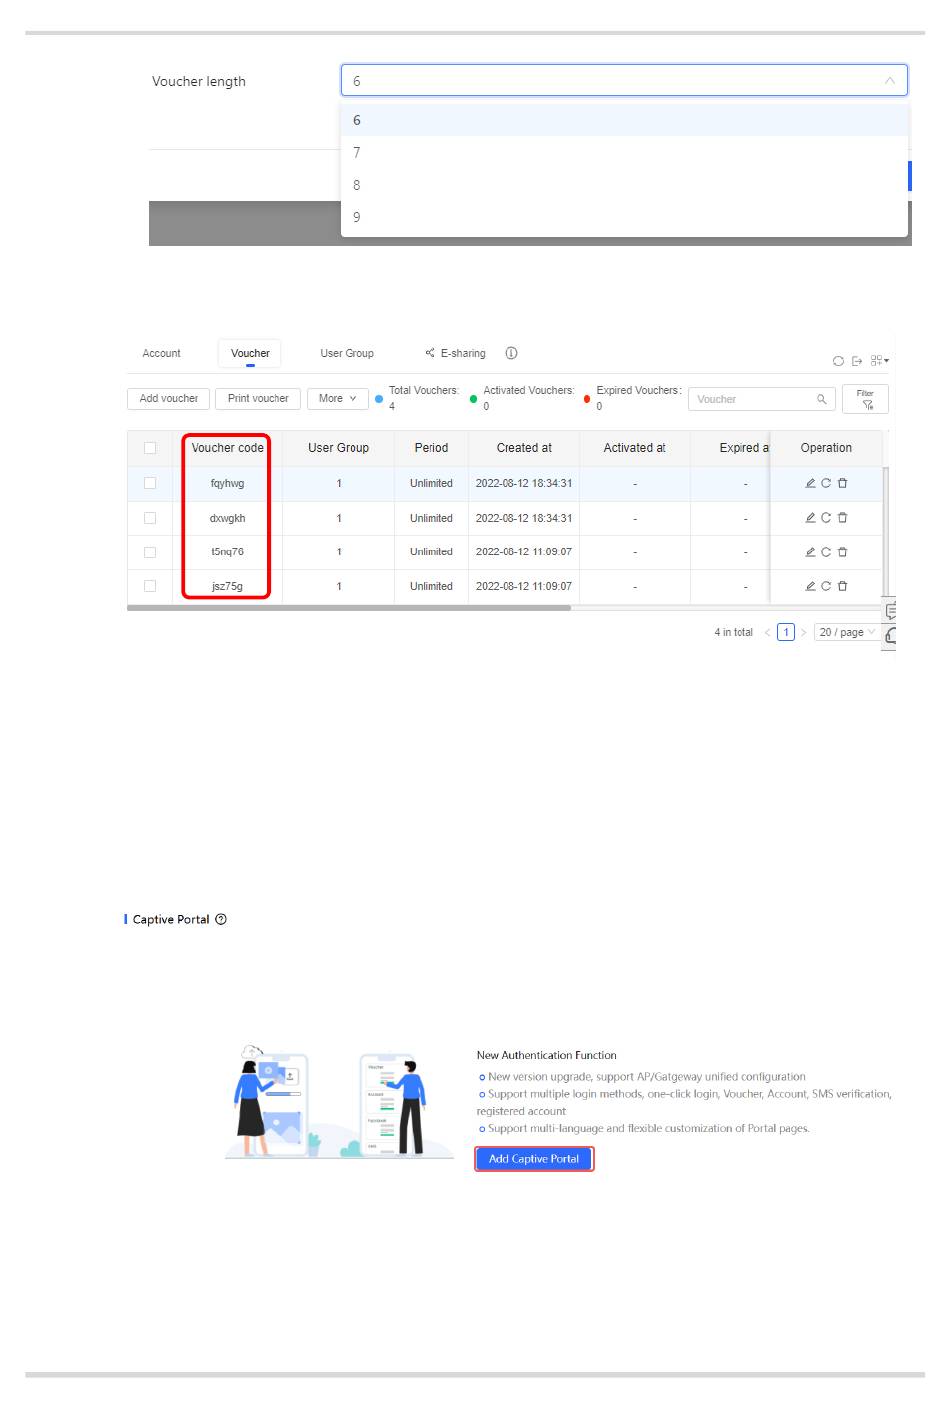Click the refresh icon in the t5nq76 row
This screenshot has width=950, height=1408.
[826, 552]
